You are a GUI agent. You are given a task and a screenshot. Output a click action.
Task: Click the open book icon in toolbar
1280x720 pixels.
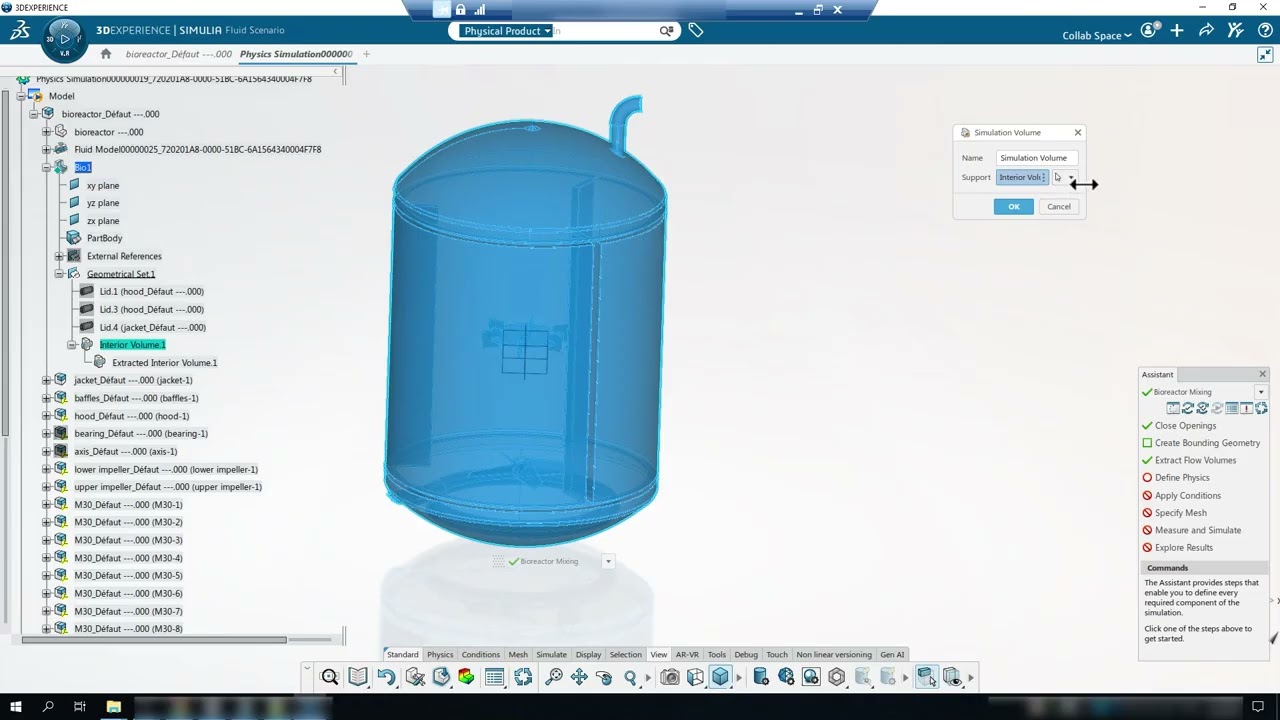point(358,677)
